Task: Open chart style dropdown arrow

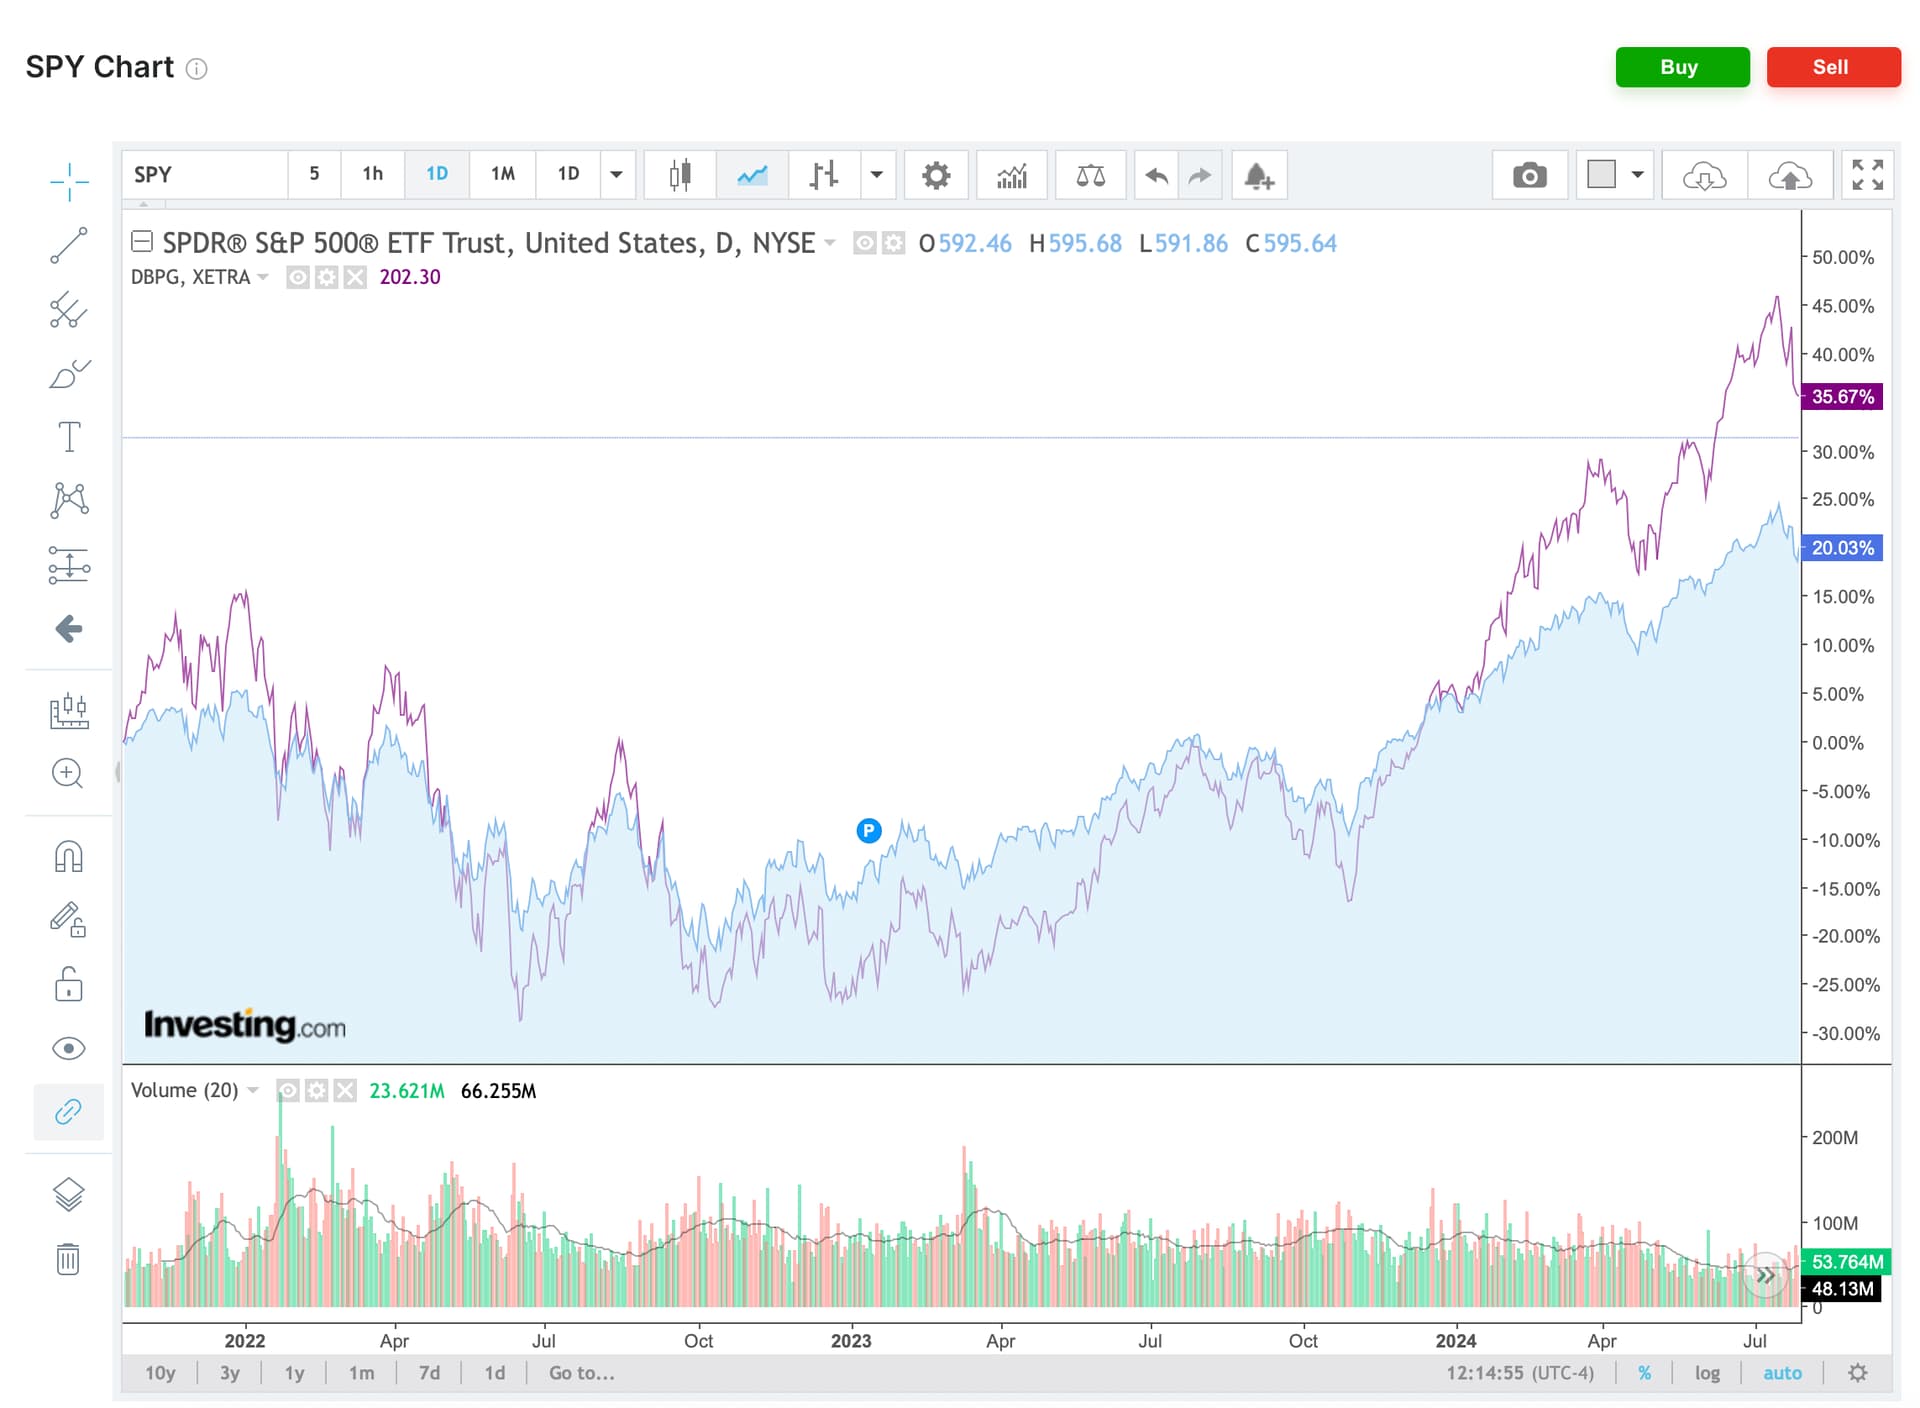Action: (877, 175)
